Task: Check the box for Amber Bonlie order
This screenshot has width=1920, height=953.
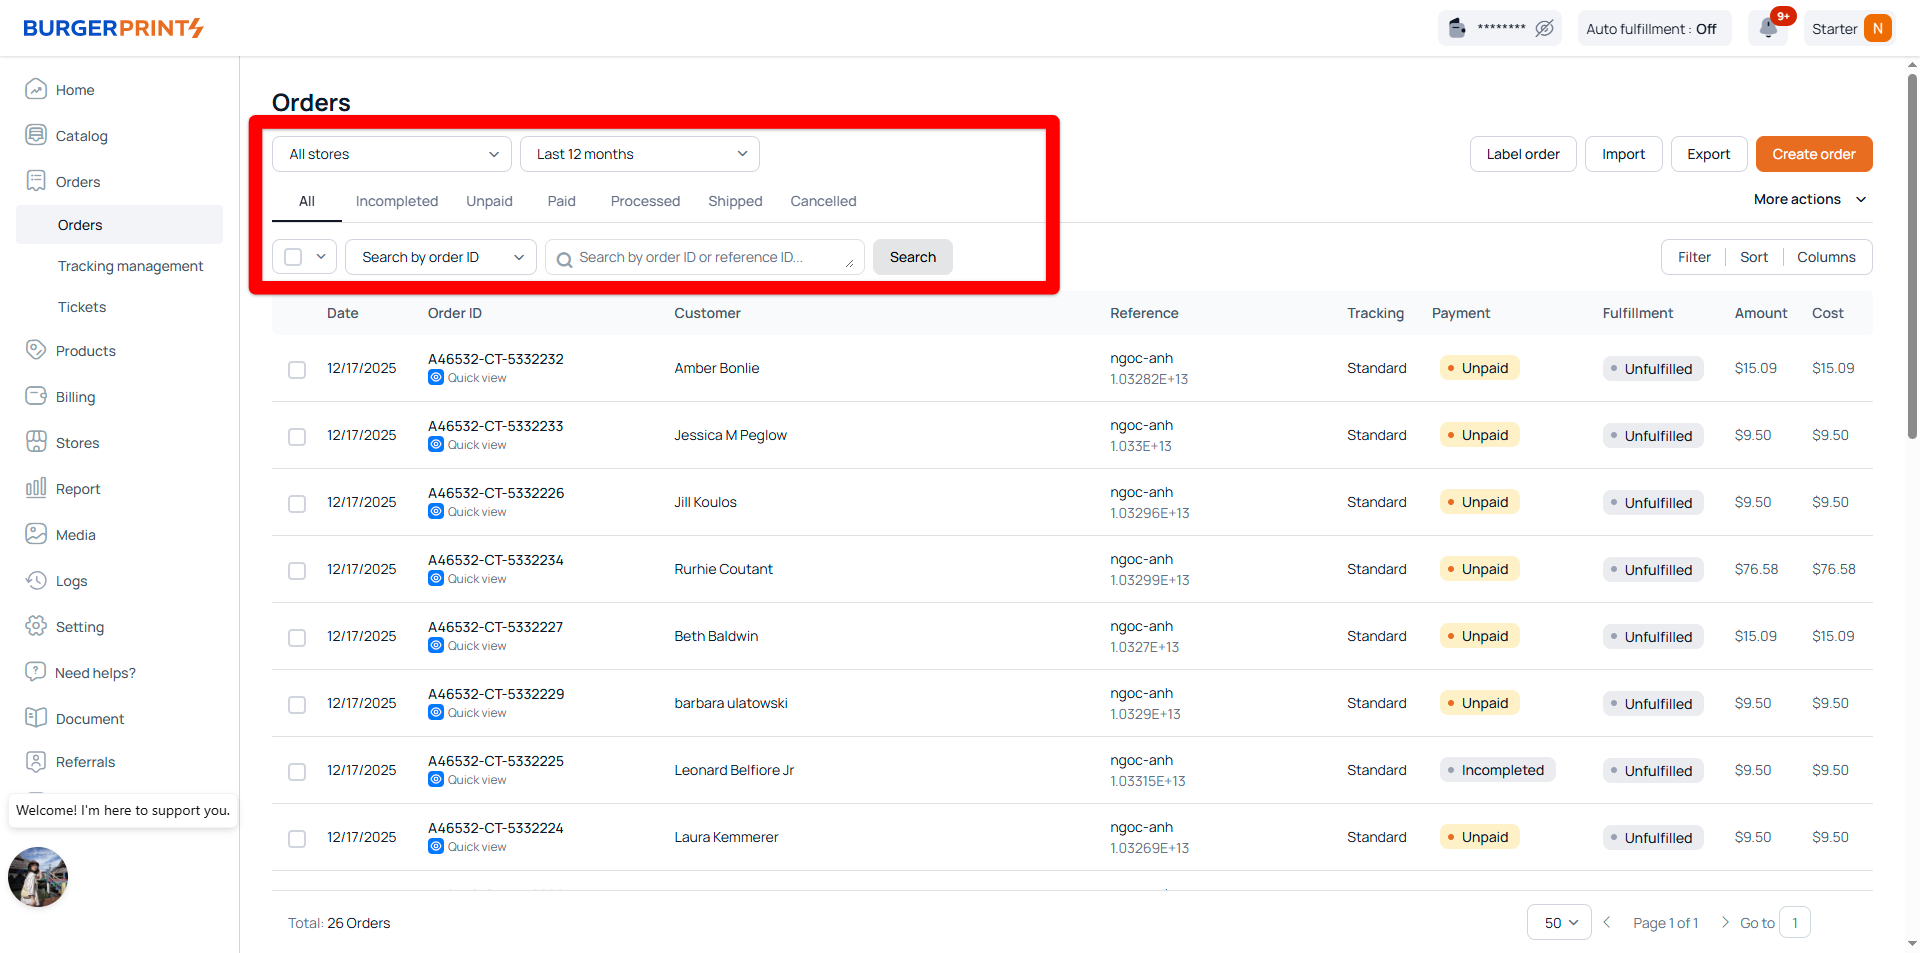Action: 297,370
